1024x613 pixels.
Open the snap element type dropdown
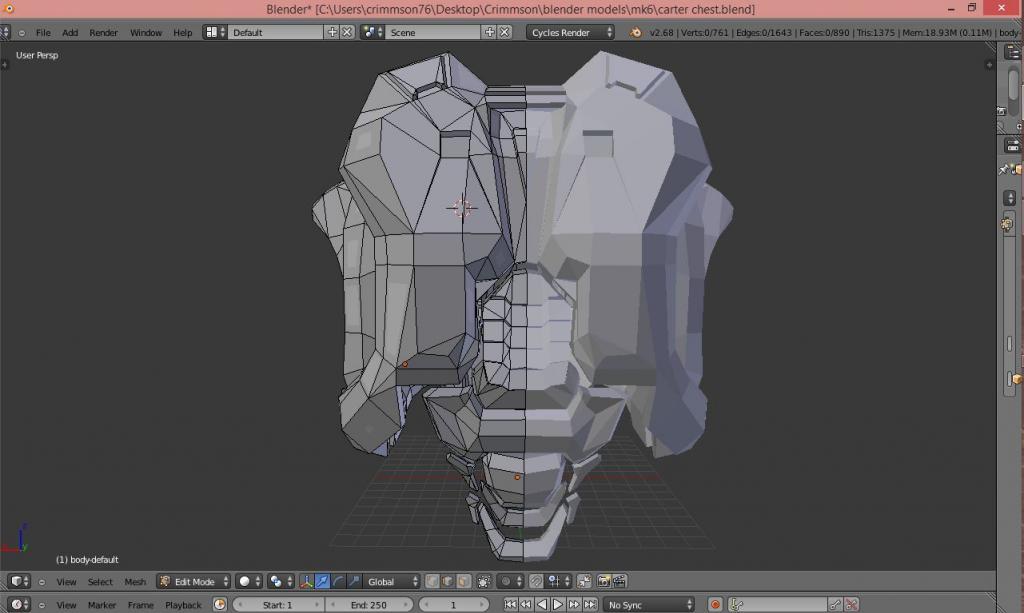click(x=558, y=581)
